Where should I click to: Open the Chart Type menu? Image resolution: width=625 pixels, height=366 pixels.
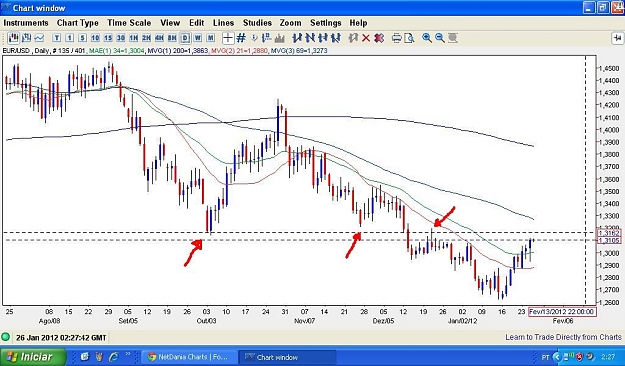pyautogui.click(x=77, y=23)
